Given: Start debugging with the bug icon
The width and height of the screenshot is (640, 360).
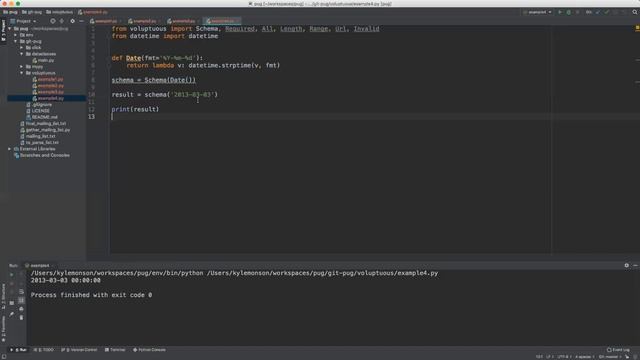Looking at the screenshot, I should (x=569, y=12).
